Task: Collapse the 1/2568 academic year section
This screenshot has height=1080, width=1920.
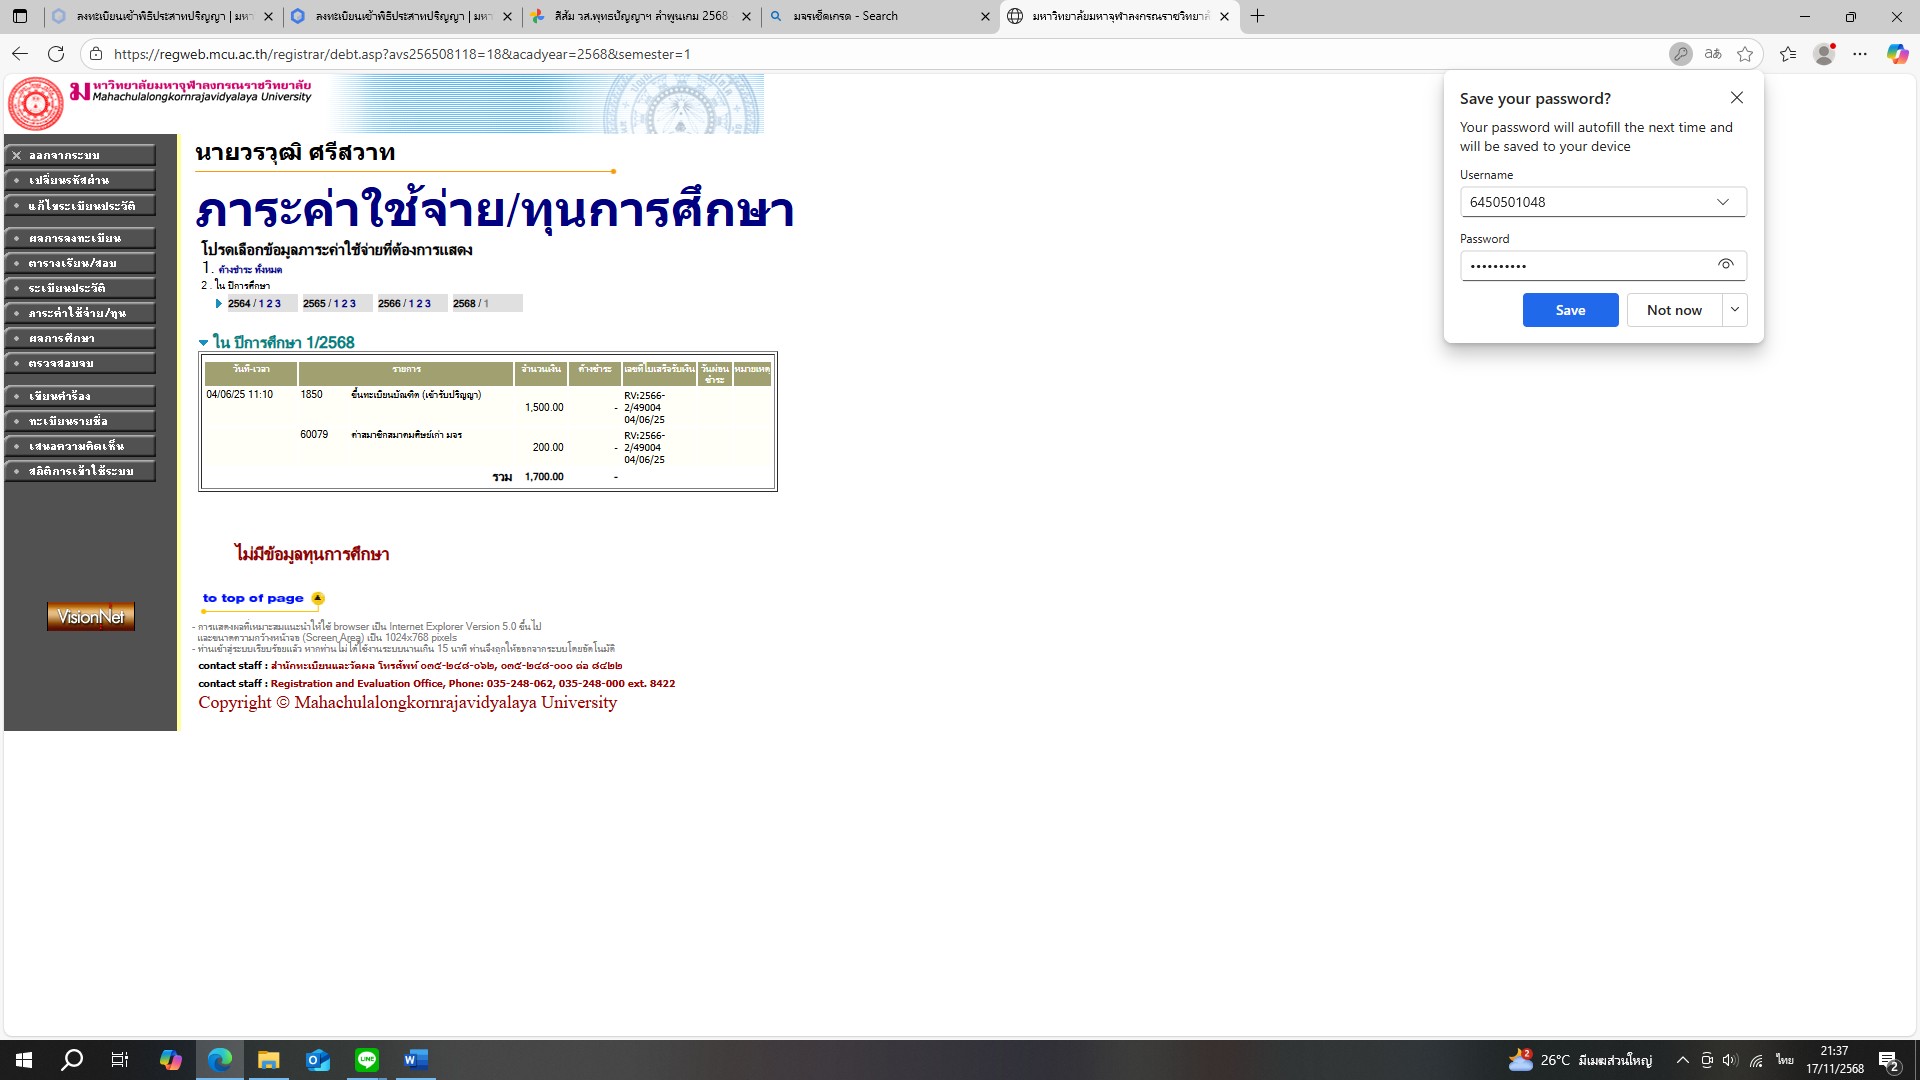Action: pyautogui.click(x=204, y=343)
